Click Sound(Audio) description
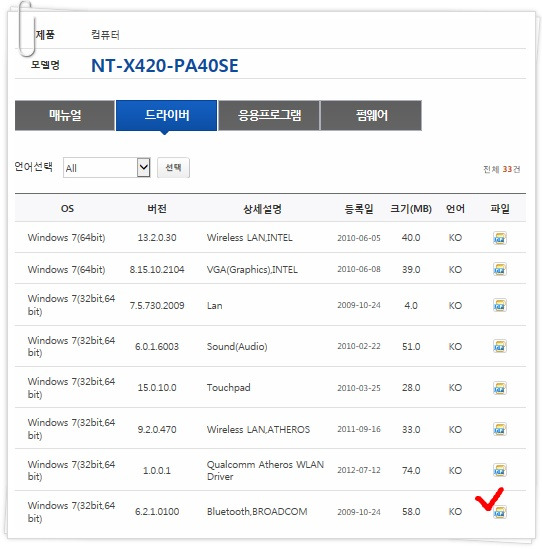The image size is (542, 549). [237, 346]
